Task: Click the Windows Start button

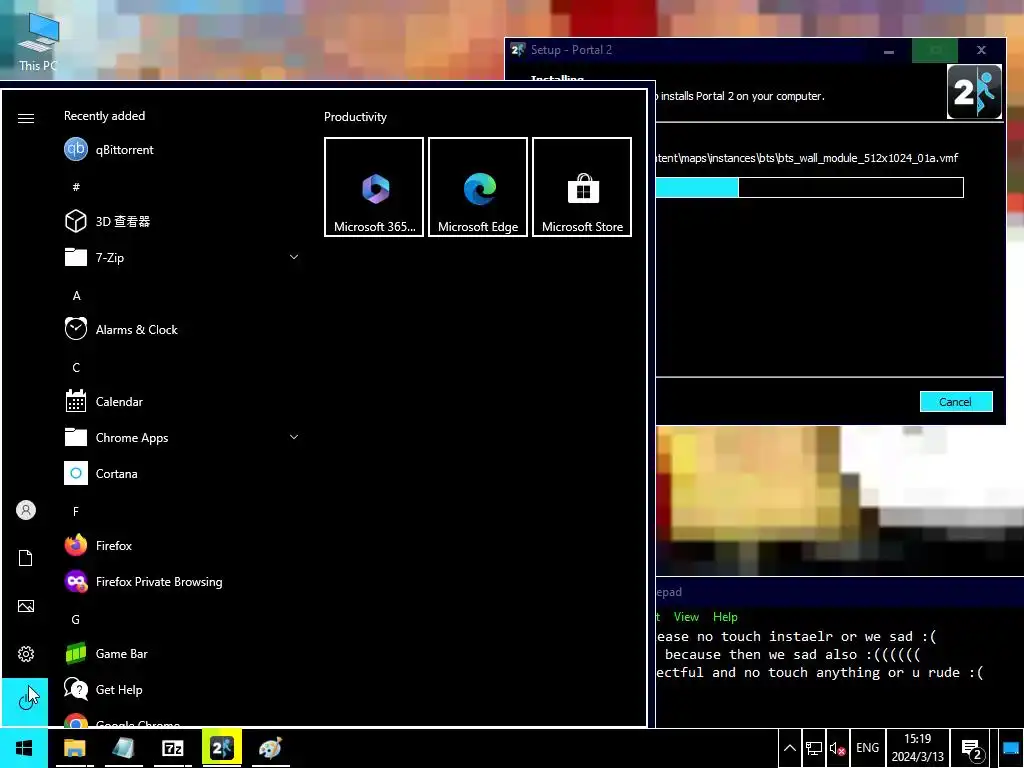Action: (x=24, y=748)
